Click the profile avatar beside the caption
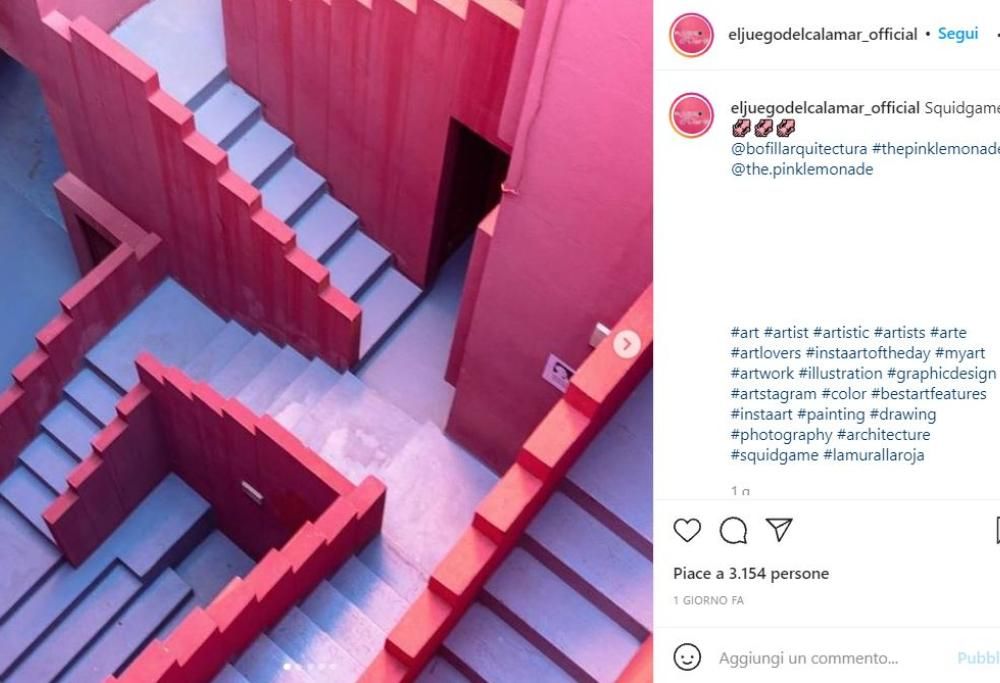Image resolution: width=1000 pixels, height=683 pixels. (691, 115)
